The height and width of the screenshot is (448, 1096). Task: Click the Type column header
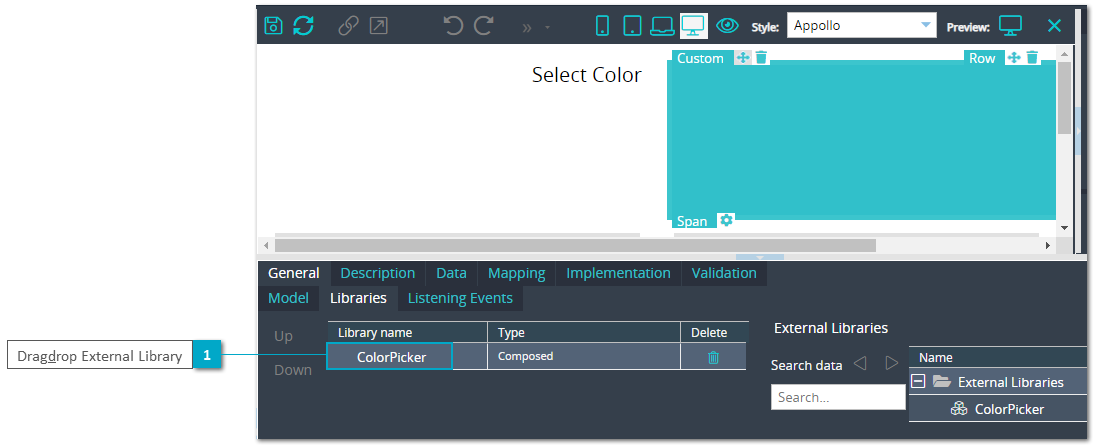click(x=584, y=333)
